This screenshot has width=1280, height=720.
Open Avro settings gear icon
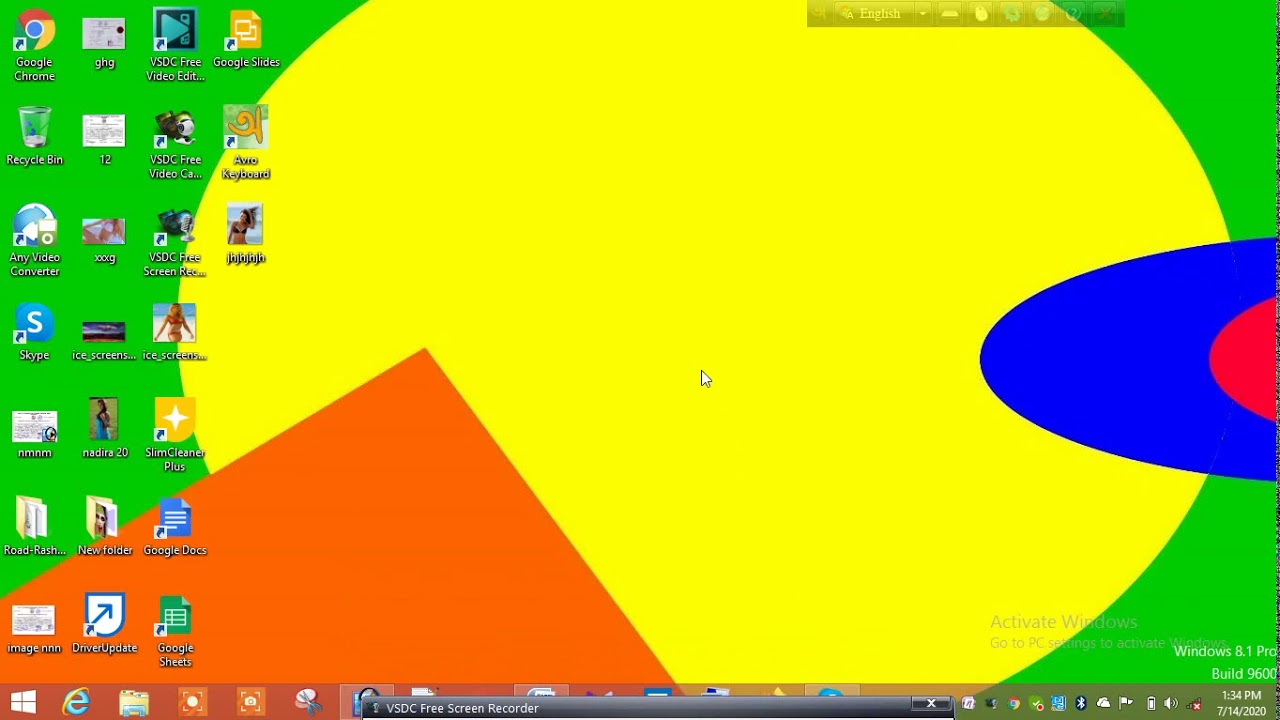tap(1012, 13)
